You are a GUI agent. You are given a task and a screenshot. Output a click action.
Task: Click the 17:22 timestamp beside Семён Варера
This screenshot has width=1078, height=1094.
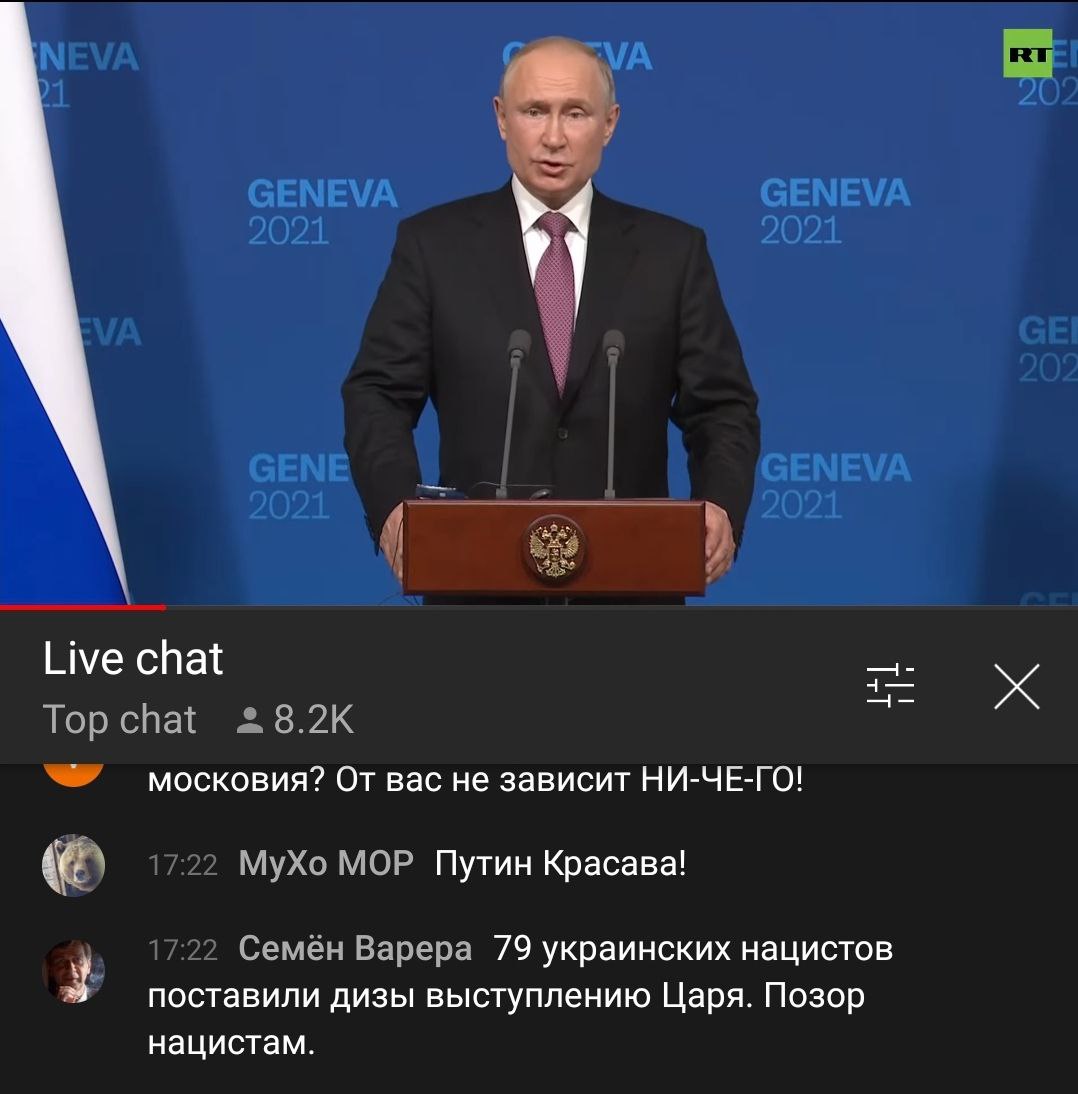click(183, 950)
